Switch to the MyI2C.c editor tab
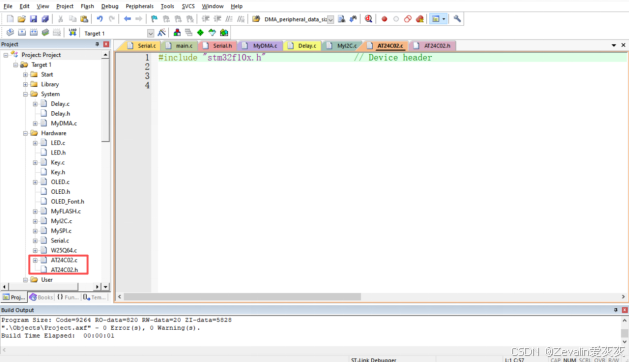 (343, 46)
